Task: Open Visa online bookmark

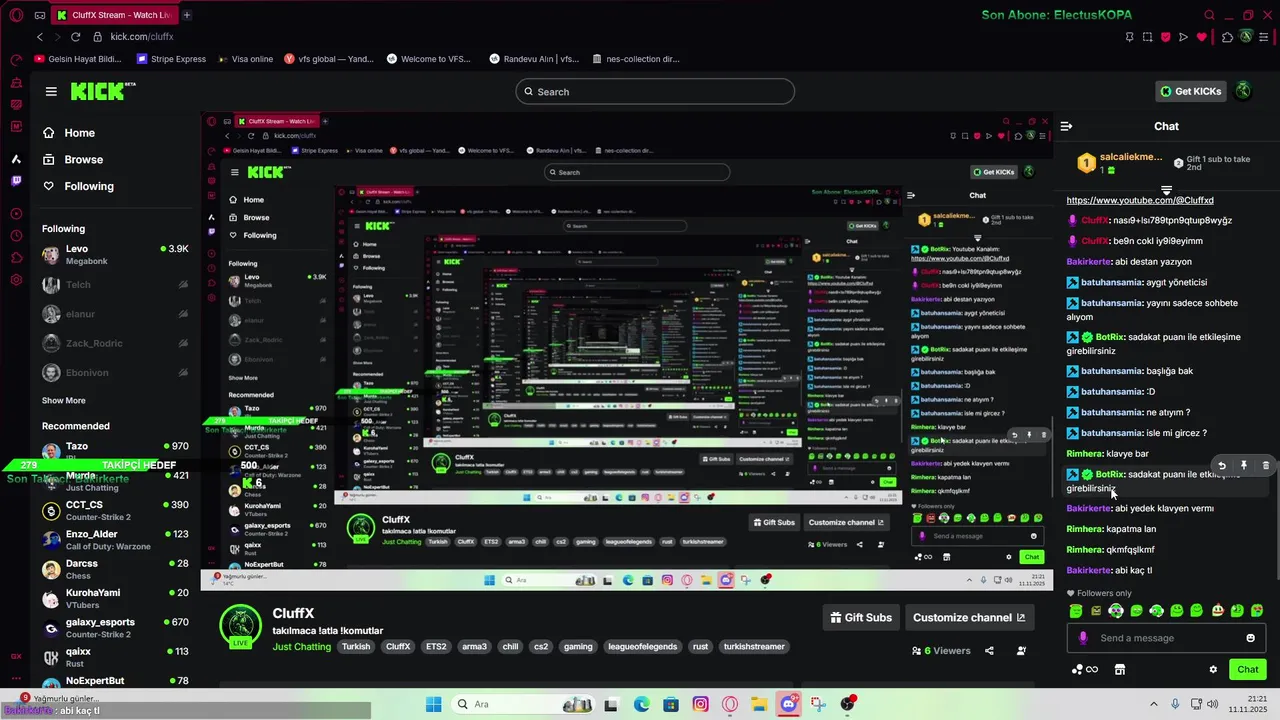Action: (x=245, y=59)
